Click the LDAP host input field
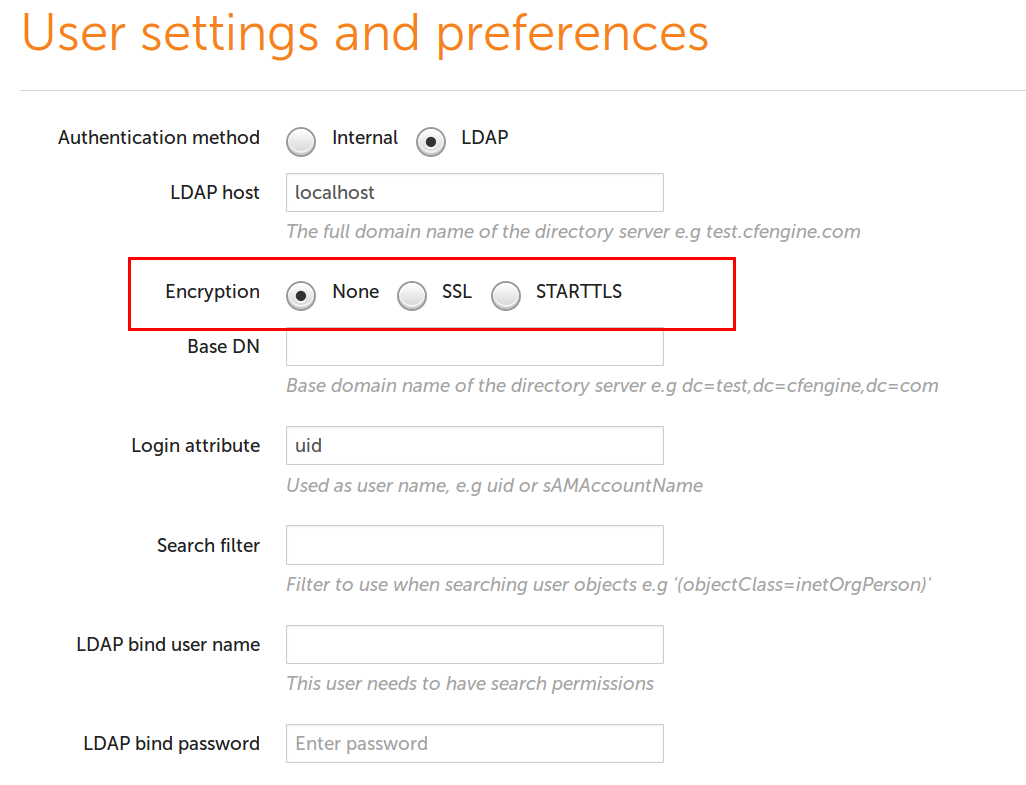Viewport: 1026px width, 785px height. pos(474,192)
